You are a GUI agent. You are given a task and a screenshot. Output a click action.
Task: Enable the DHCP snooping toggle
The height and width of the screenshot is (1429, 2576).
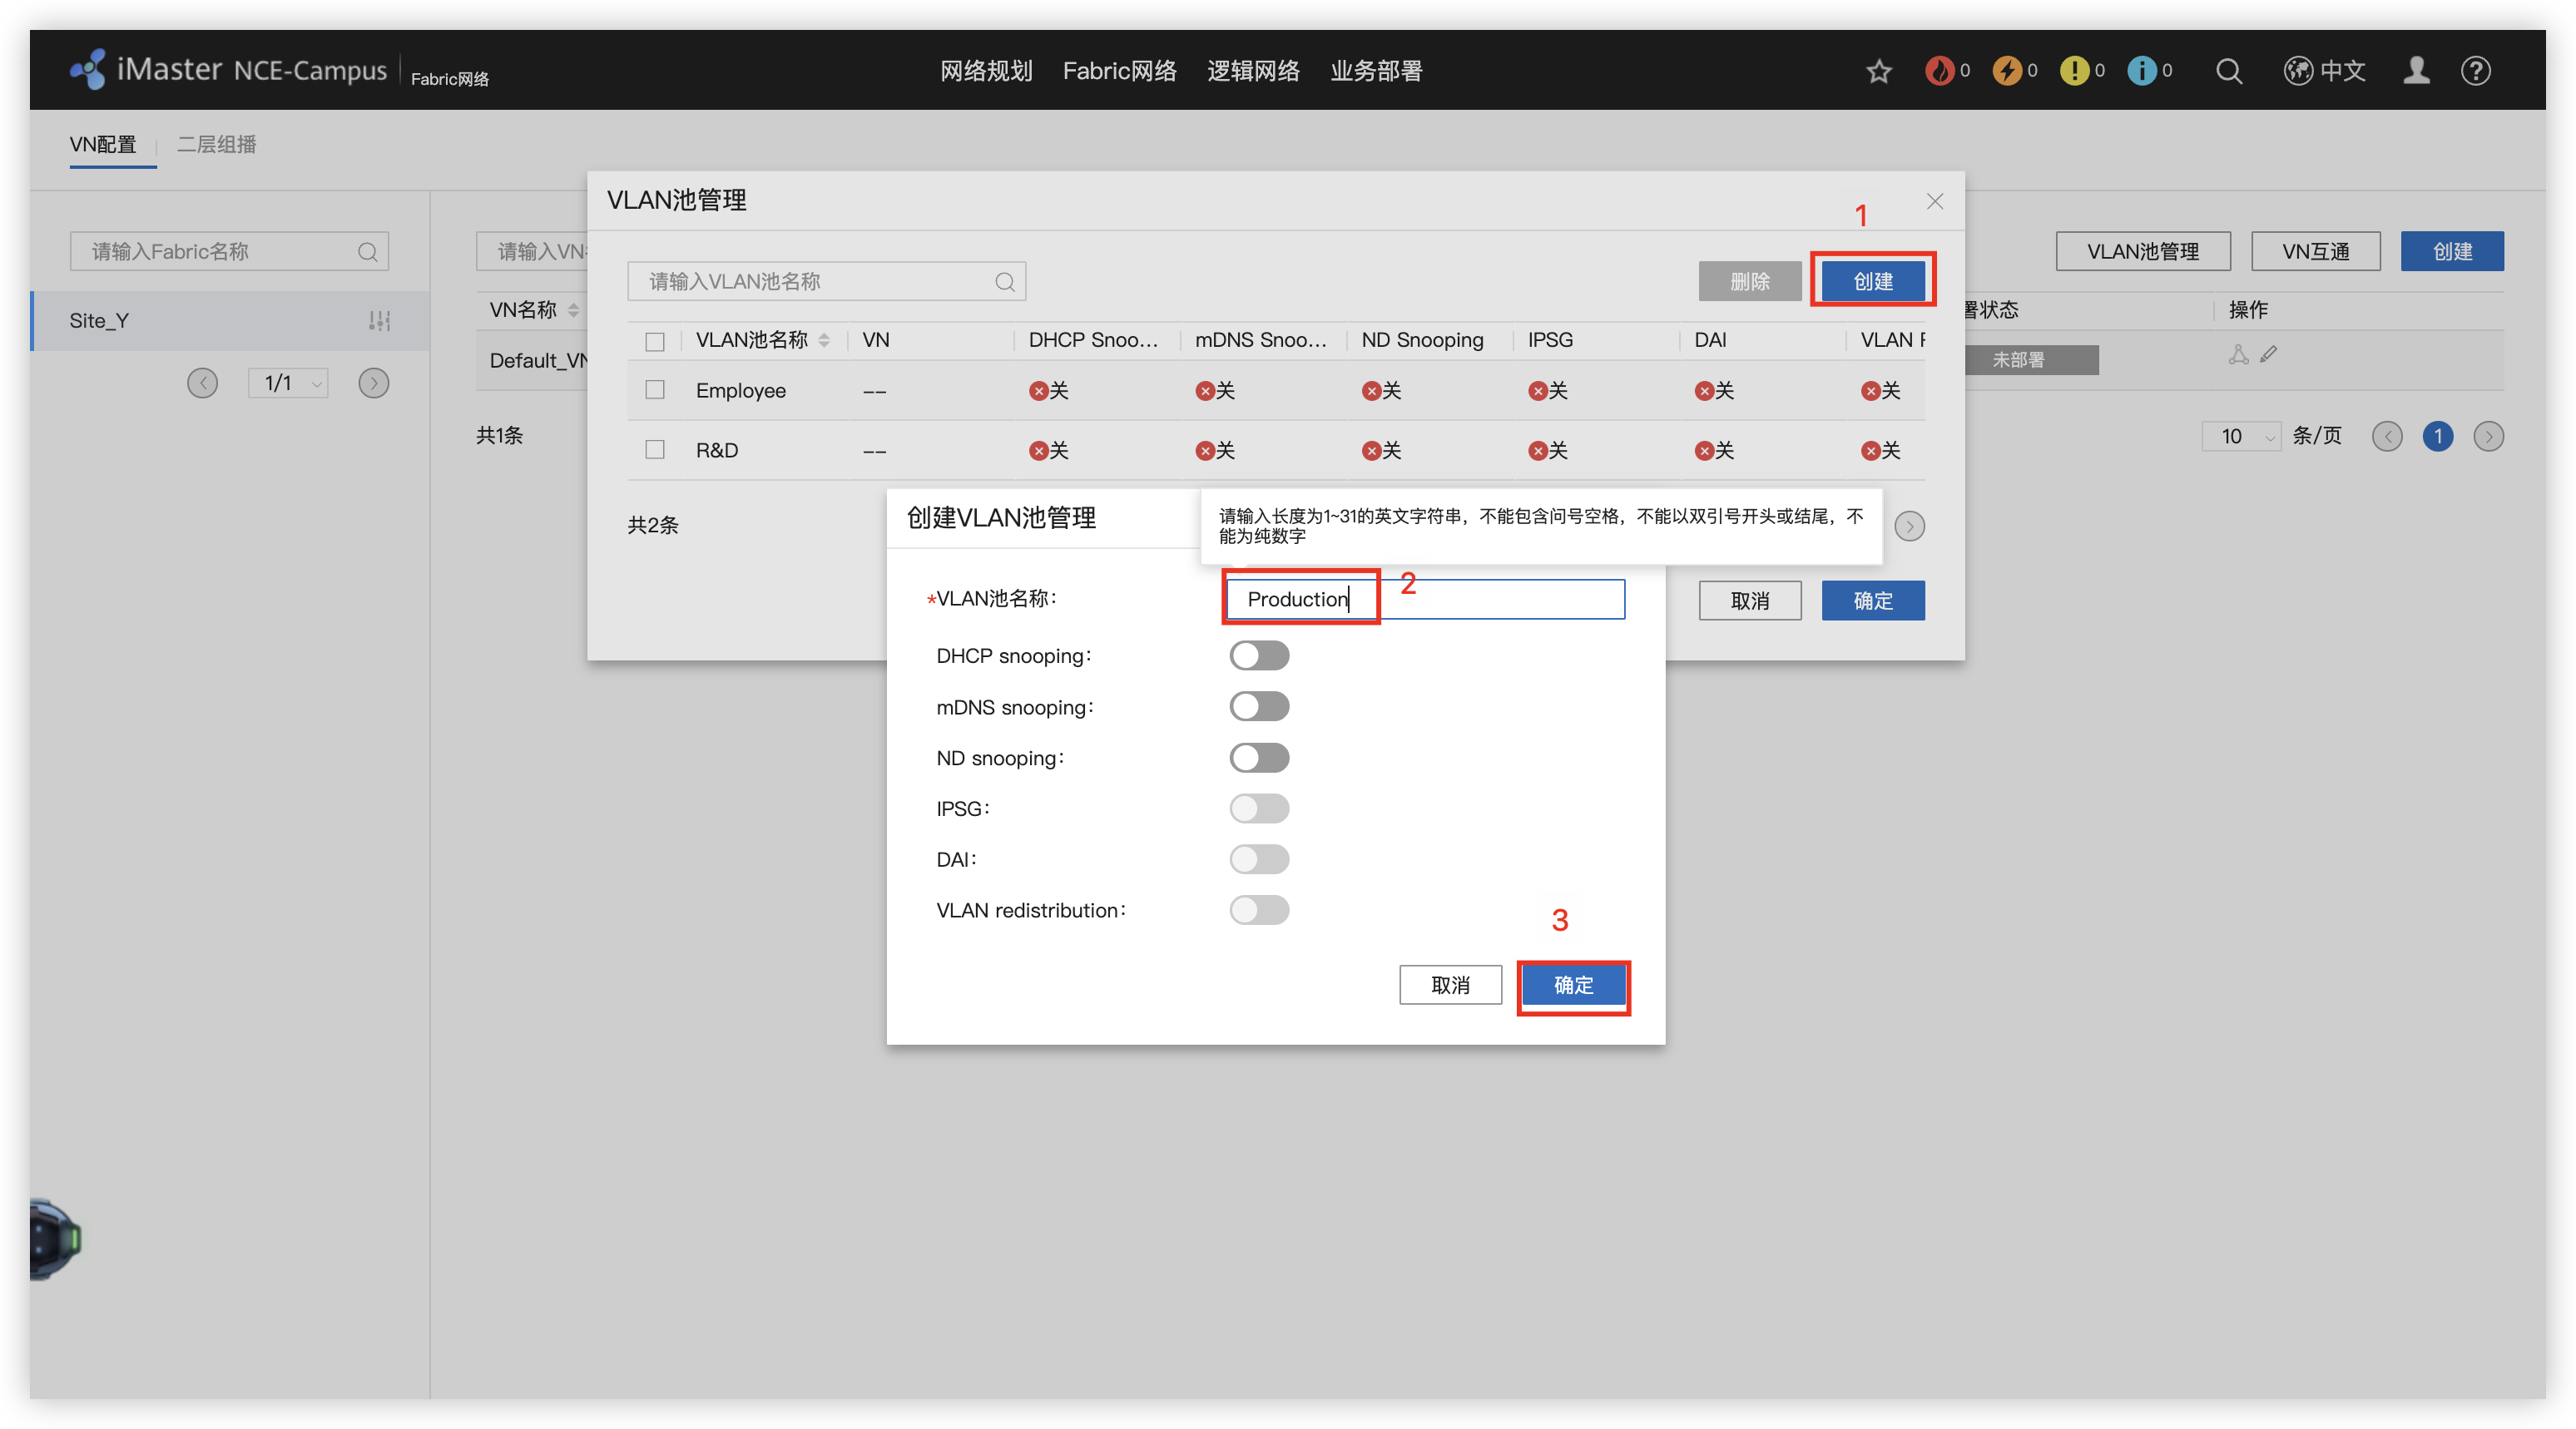pyautogui.click(x=1258, y=656)
